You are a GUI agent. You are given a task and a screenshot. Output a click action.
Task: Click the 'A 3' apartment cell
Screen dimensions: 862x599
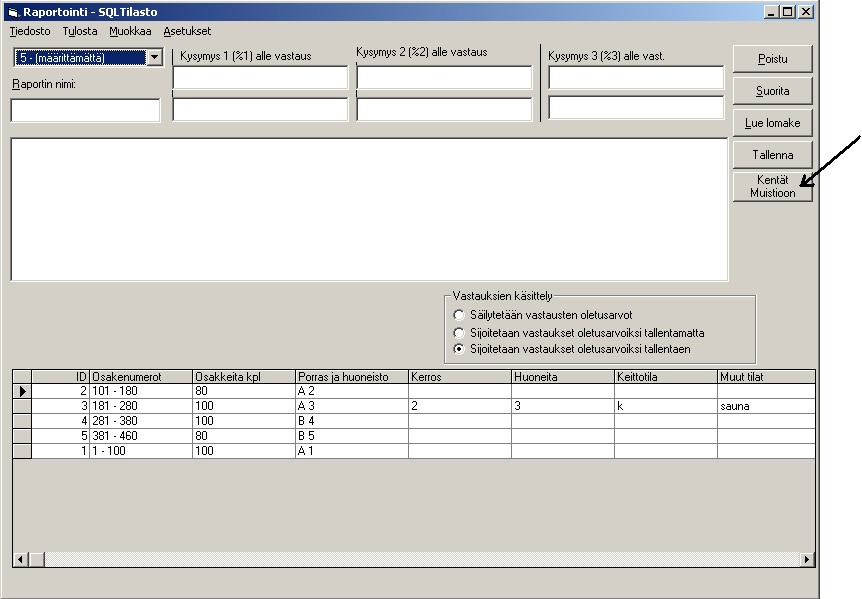(x=352, y=406)
